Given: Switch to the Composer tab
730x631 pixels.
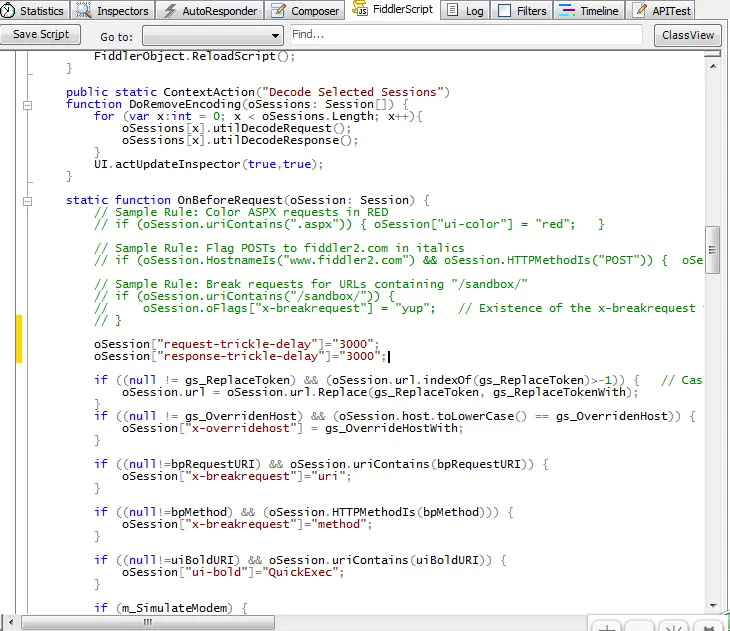Looking at the screenshot, I should (x=305, y=10).
